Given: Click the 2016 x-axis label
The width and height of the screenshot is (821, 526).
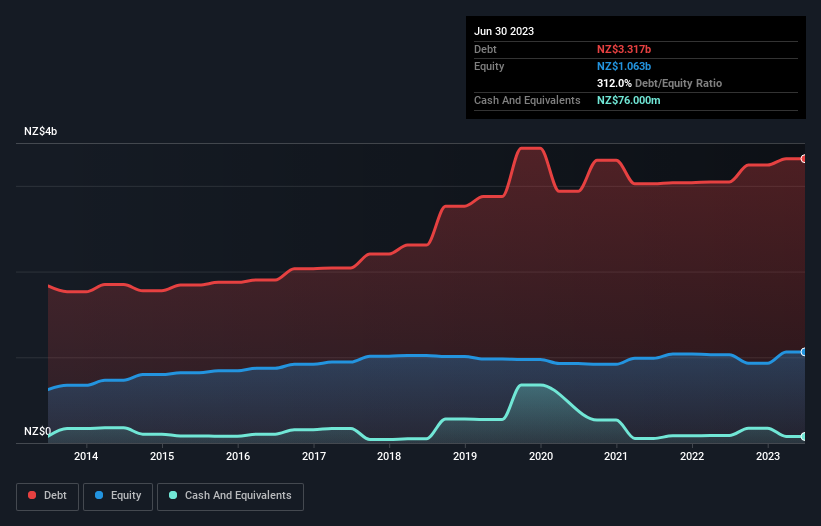Looking at the screenshot, I should (238, 456).
